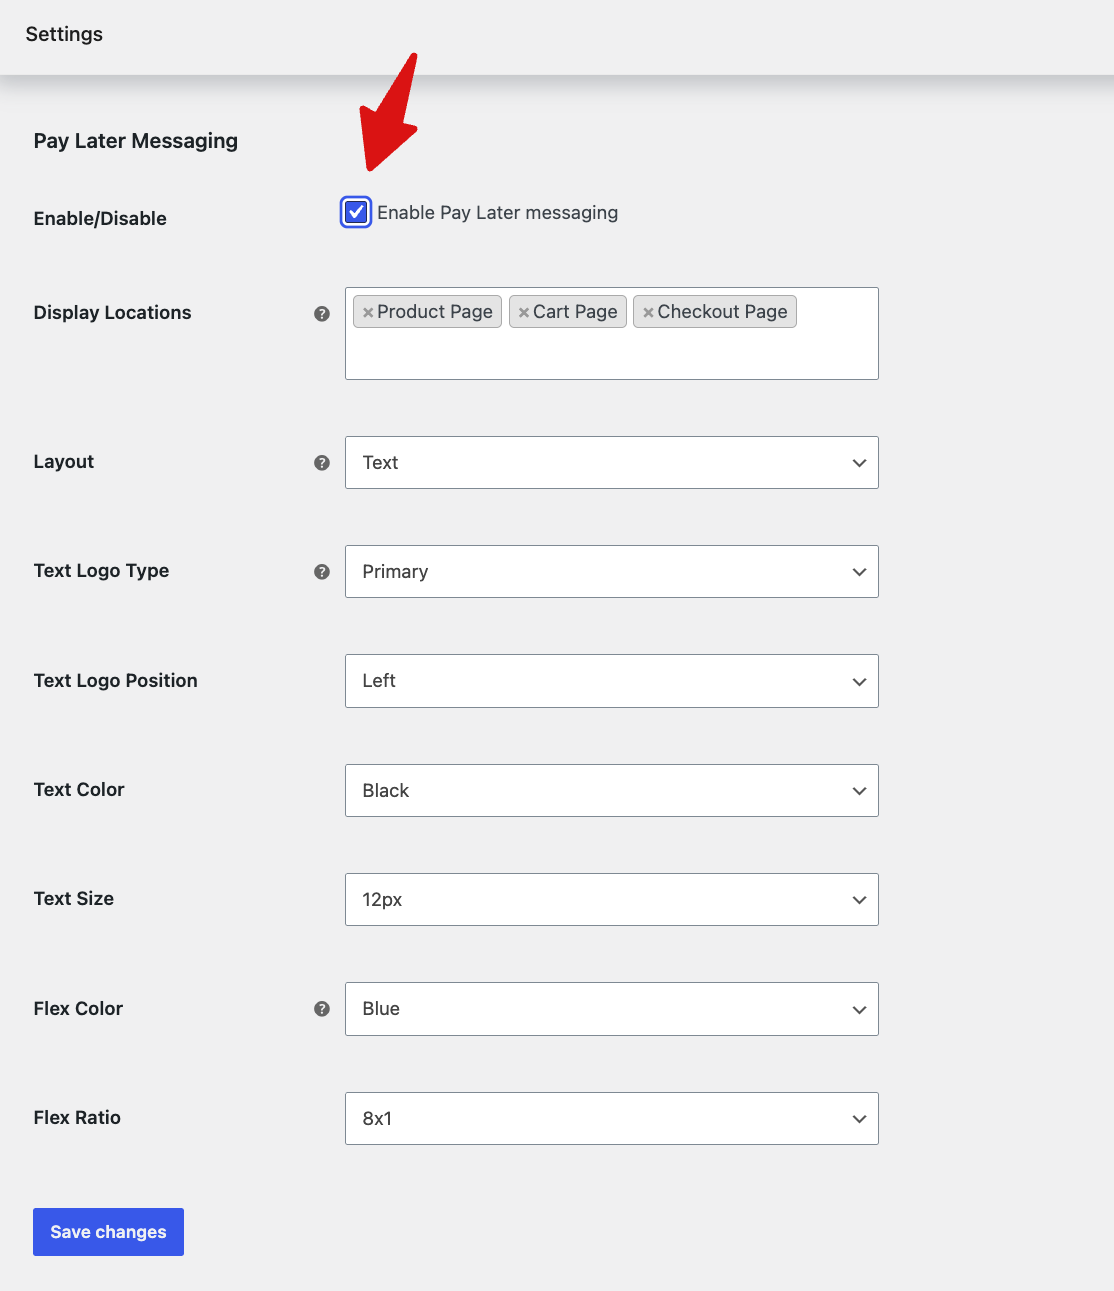
Task: Toggle the Enable Pay Later messaging checkbox
Action: click(356, 212)
